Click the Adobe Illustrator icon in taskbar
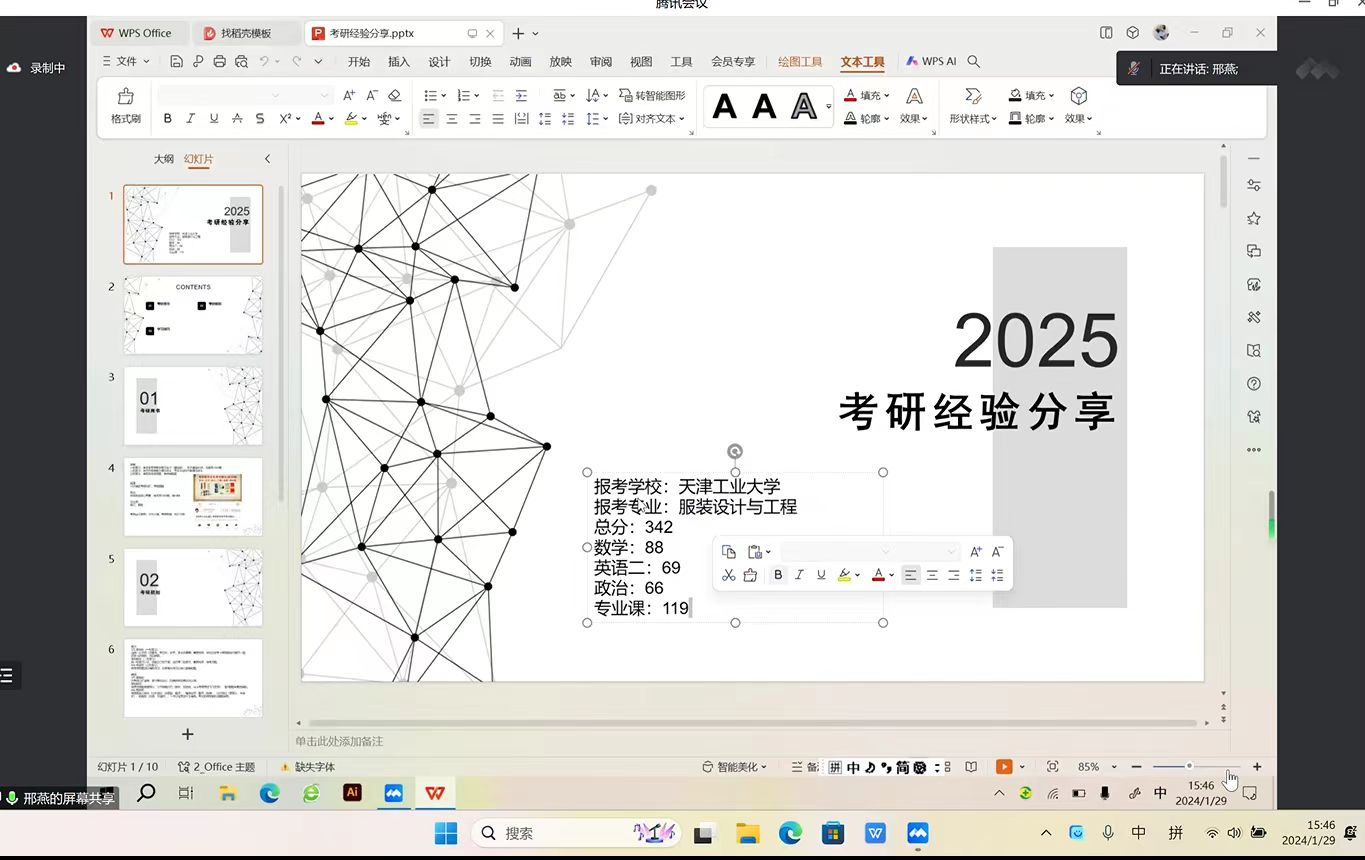Screen dimensions: 1365x860 click(352, 793)
